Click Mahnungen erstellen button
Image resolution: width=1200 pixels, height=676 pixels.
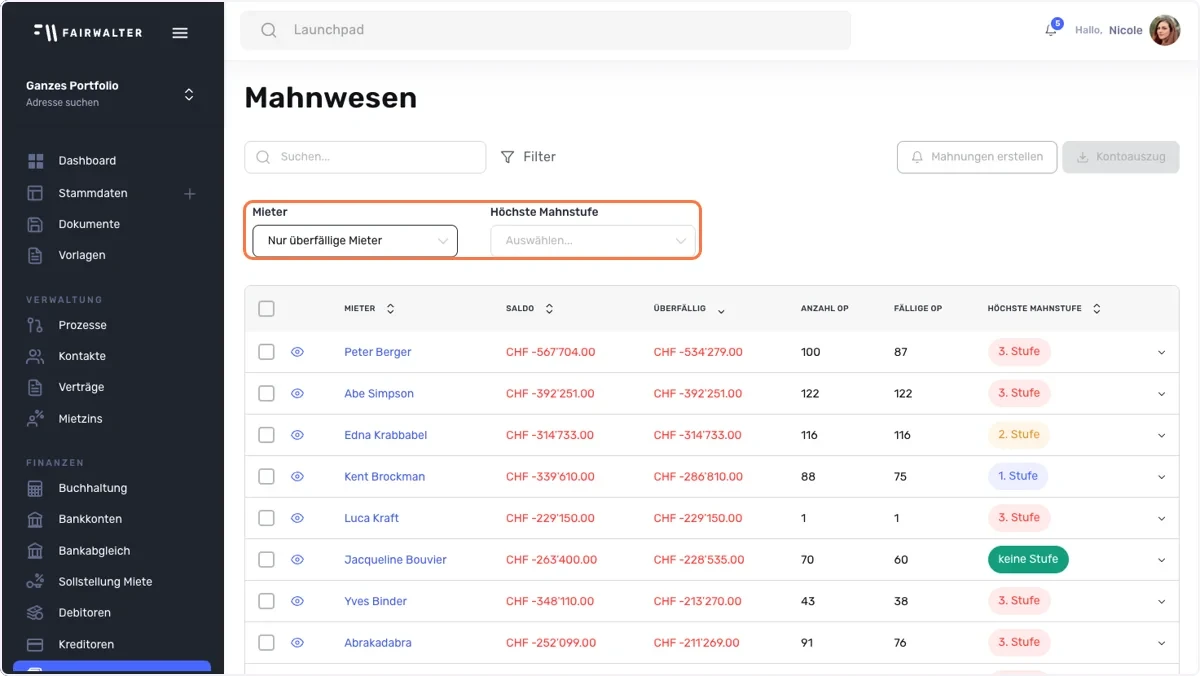coord(977,157)
